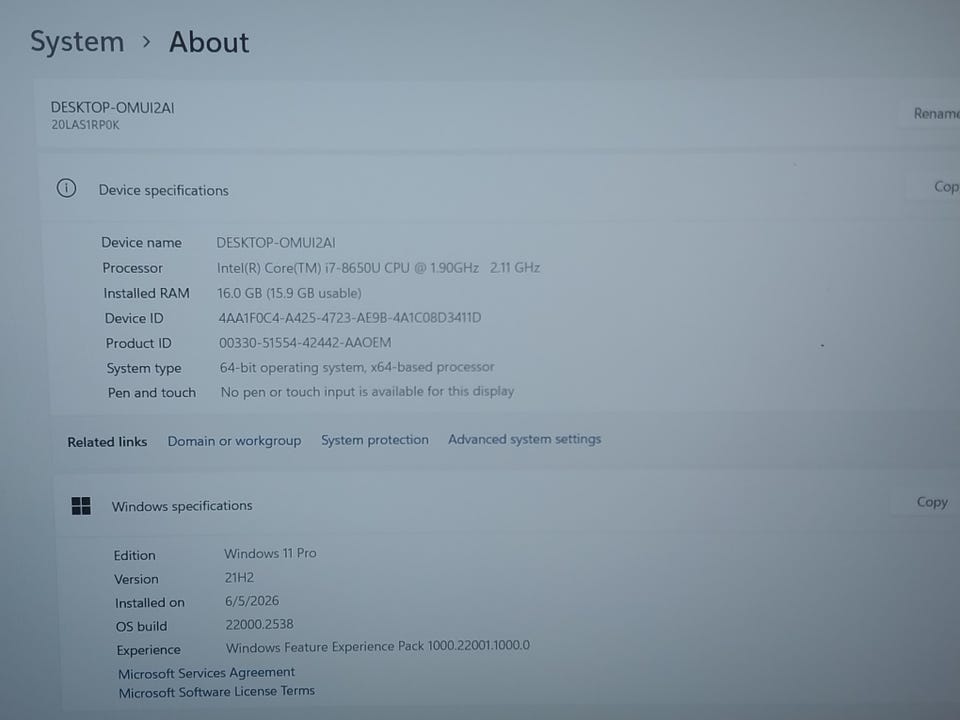Screen dimensions: 960x720
Task: Click the OS build value 22000.2538
Action: click(x=260, y=624)
